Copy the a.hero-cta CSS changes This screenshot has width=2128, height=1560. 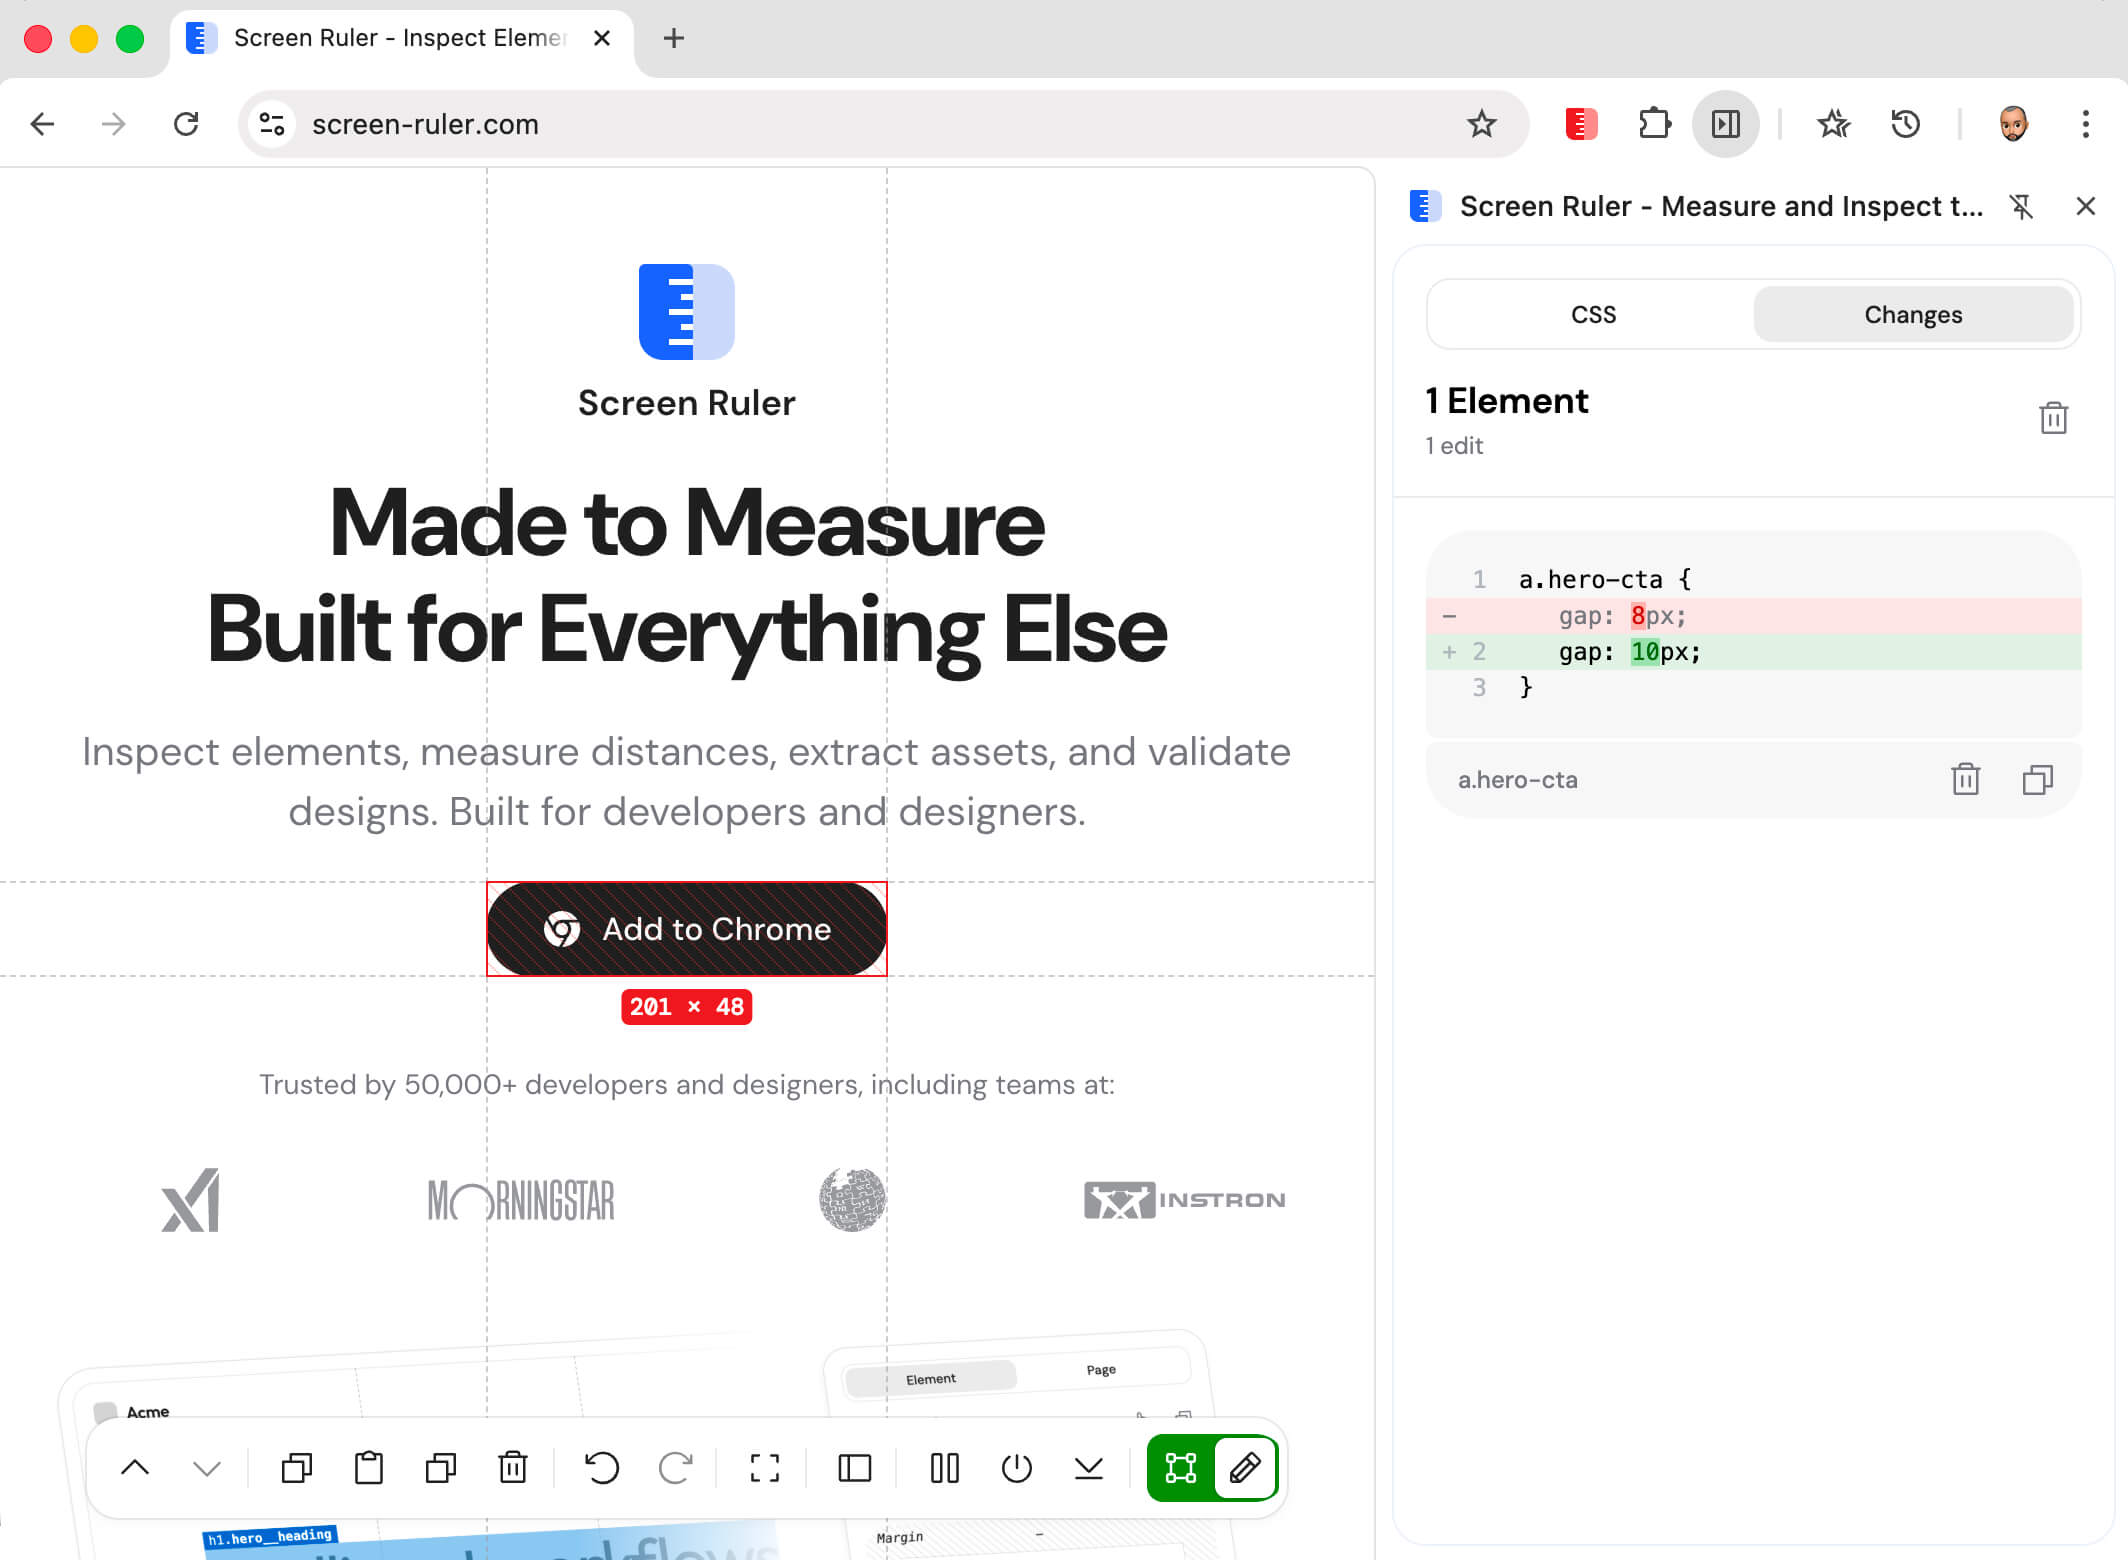[2038, 779]
